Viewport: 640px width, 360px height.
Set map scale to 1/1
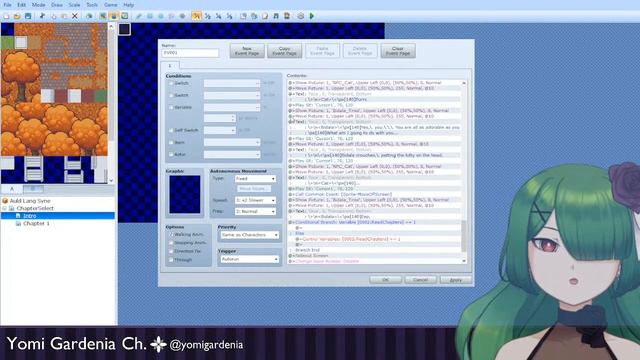coord(197,16)
